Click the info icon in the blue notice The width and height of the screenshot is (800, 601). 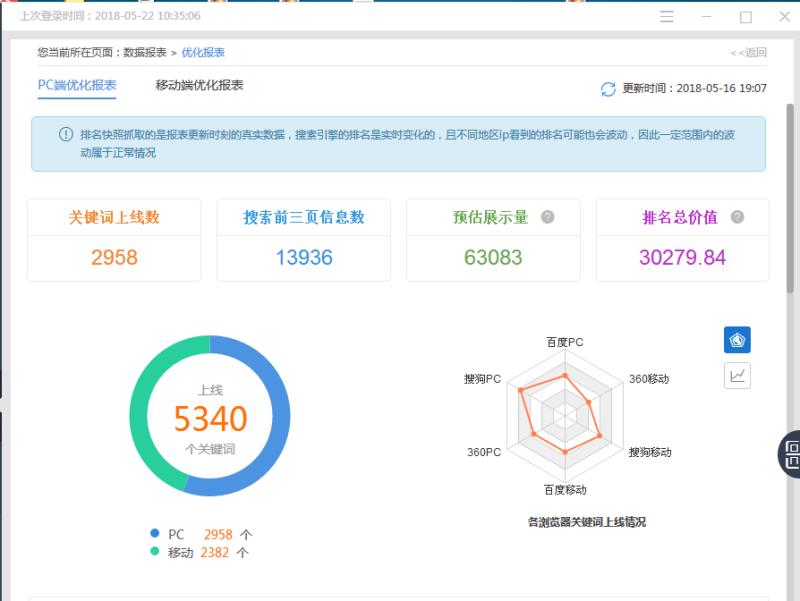(x=66, y=134)
